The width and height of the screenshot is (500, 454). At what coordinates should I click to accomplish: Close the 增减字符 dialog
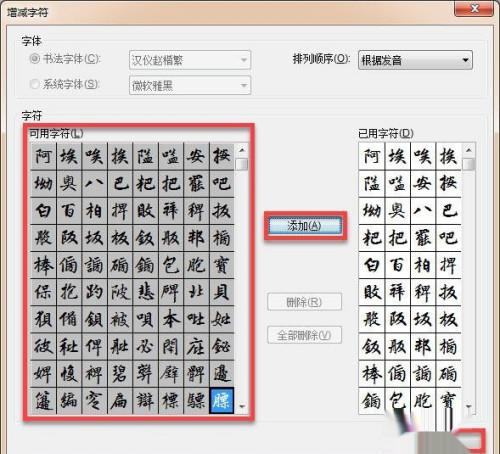point(474,8)
